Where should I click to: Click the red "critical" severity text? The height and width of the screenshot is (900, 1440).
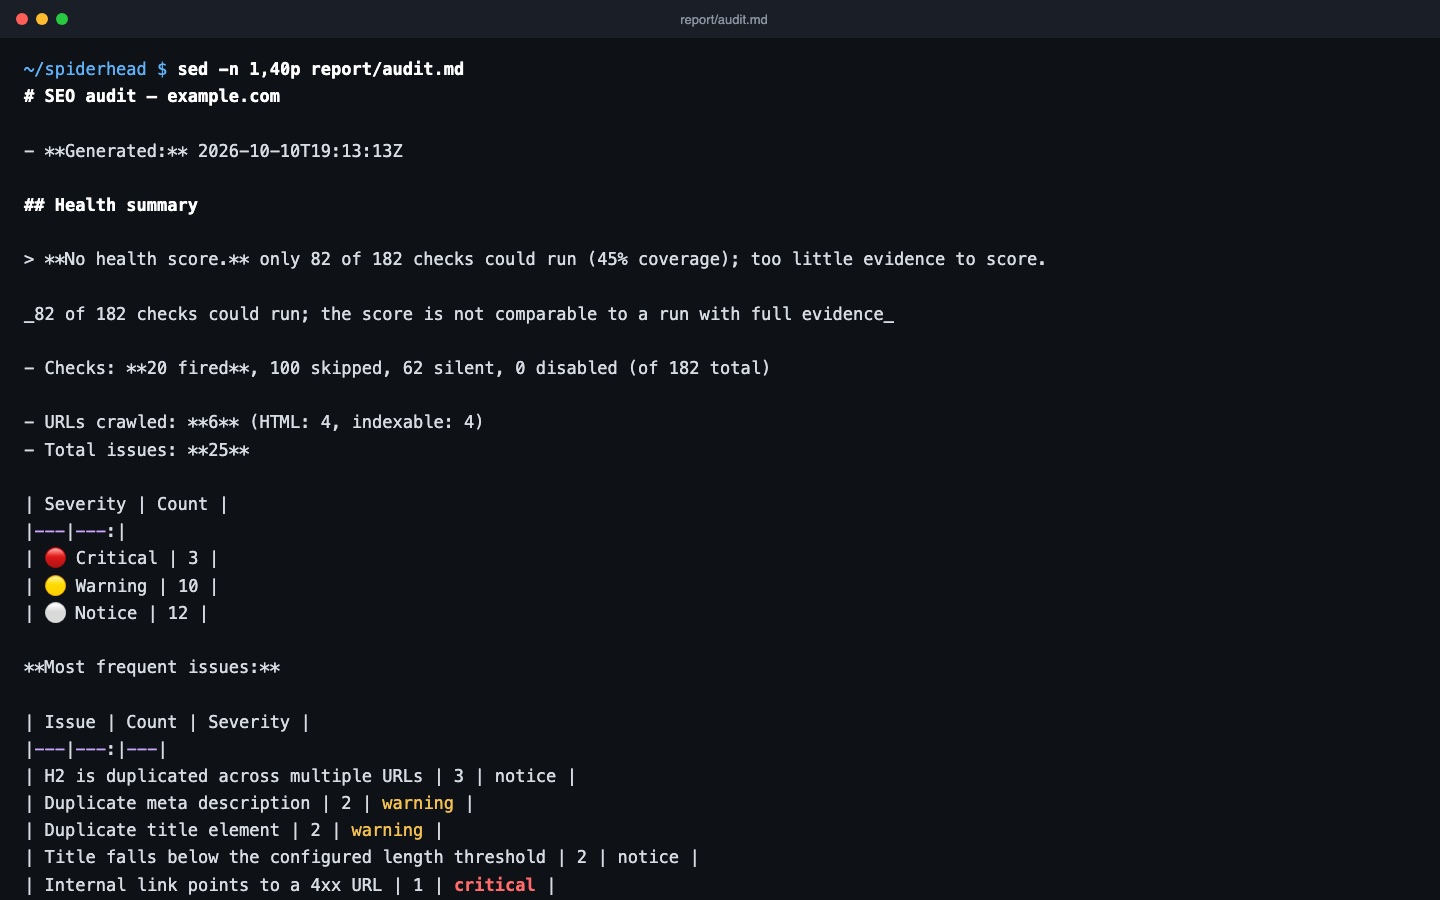pos(495,885)
